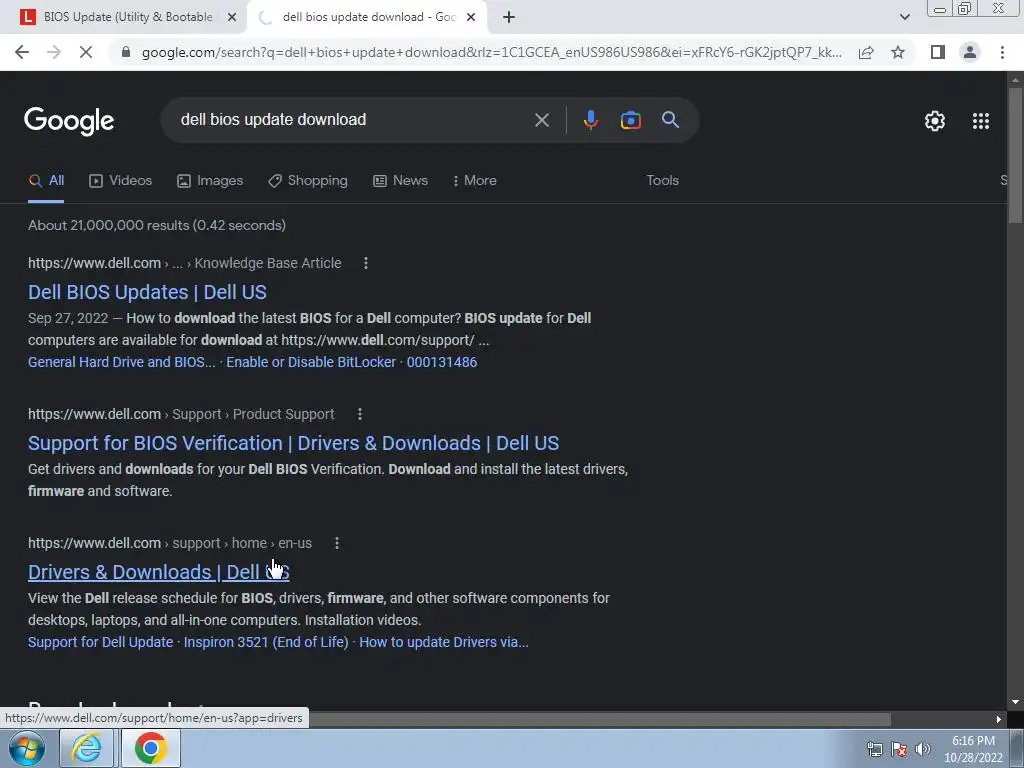Open Support for Dell Update sublink
The width and height of the screenshot is (1024, 768).
pyautogui.click(x=101, y=643)
